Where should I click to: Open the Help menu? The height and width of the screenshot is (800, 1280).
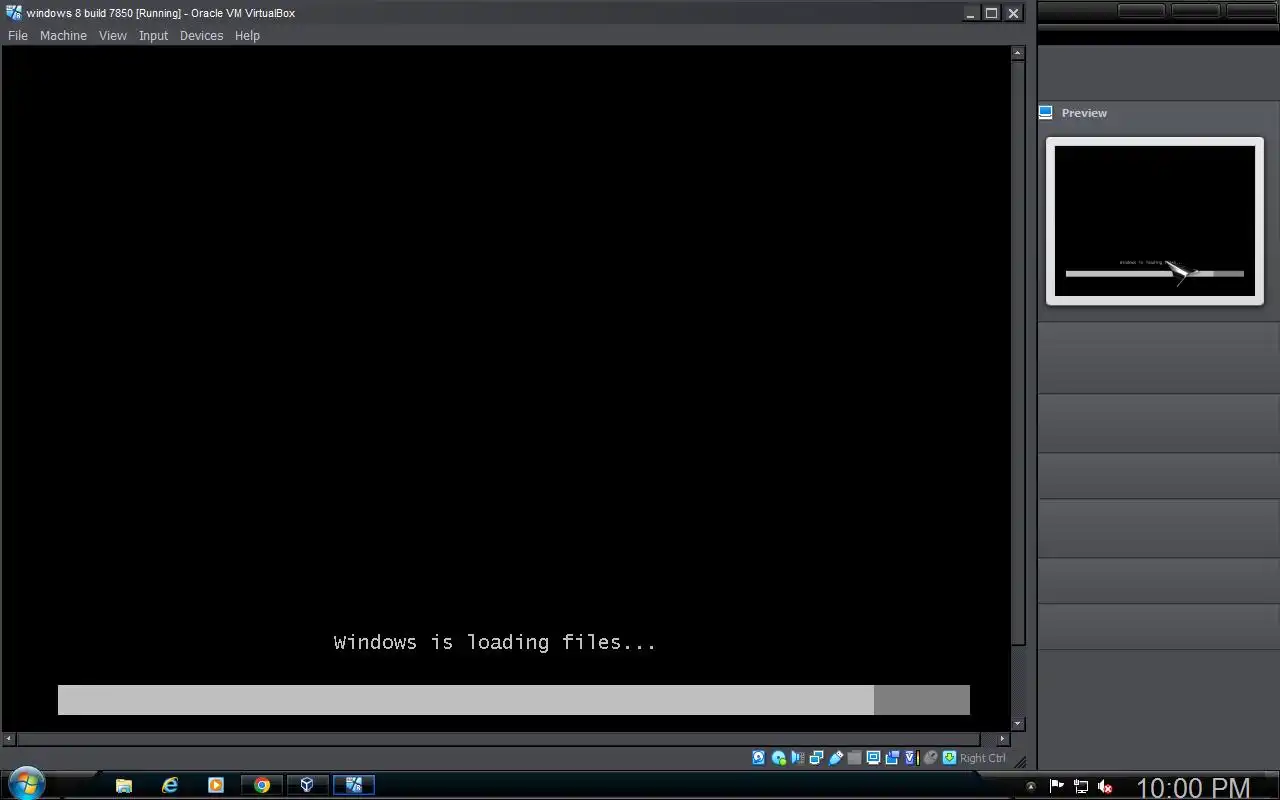(x=247, y=35)
